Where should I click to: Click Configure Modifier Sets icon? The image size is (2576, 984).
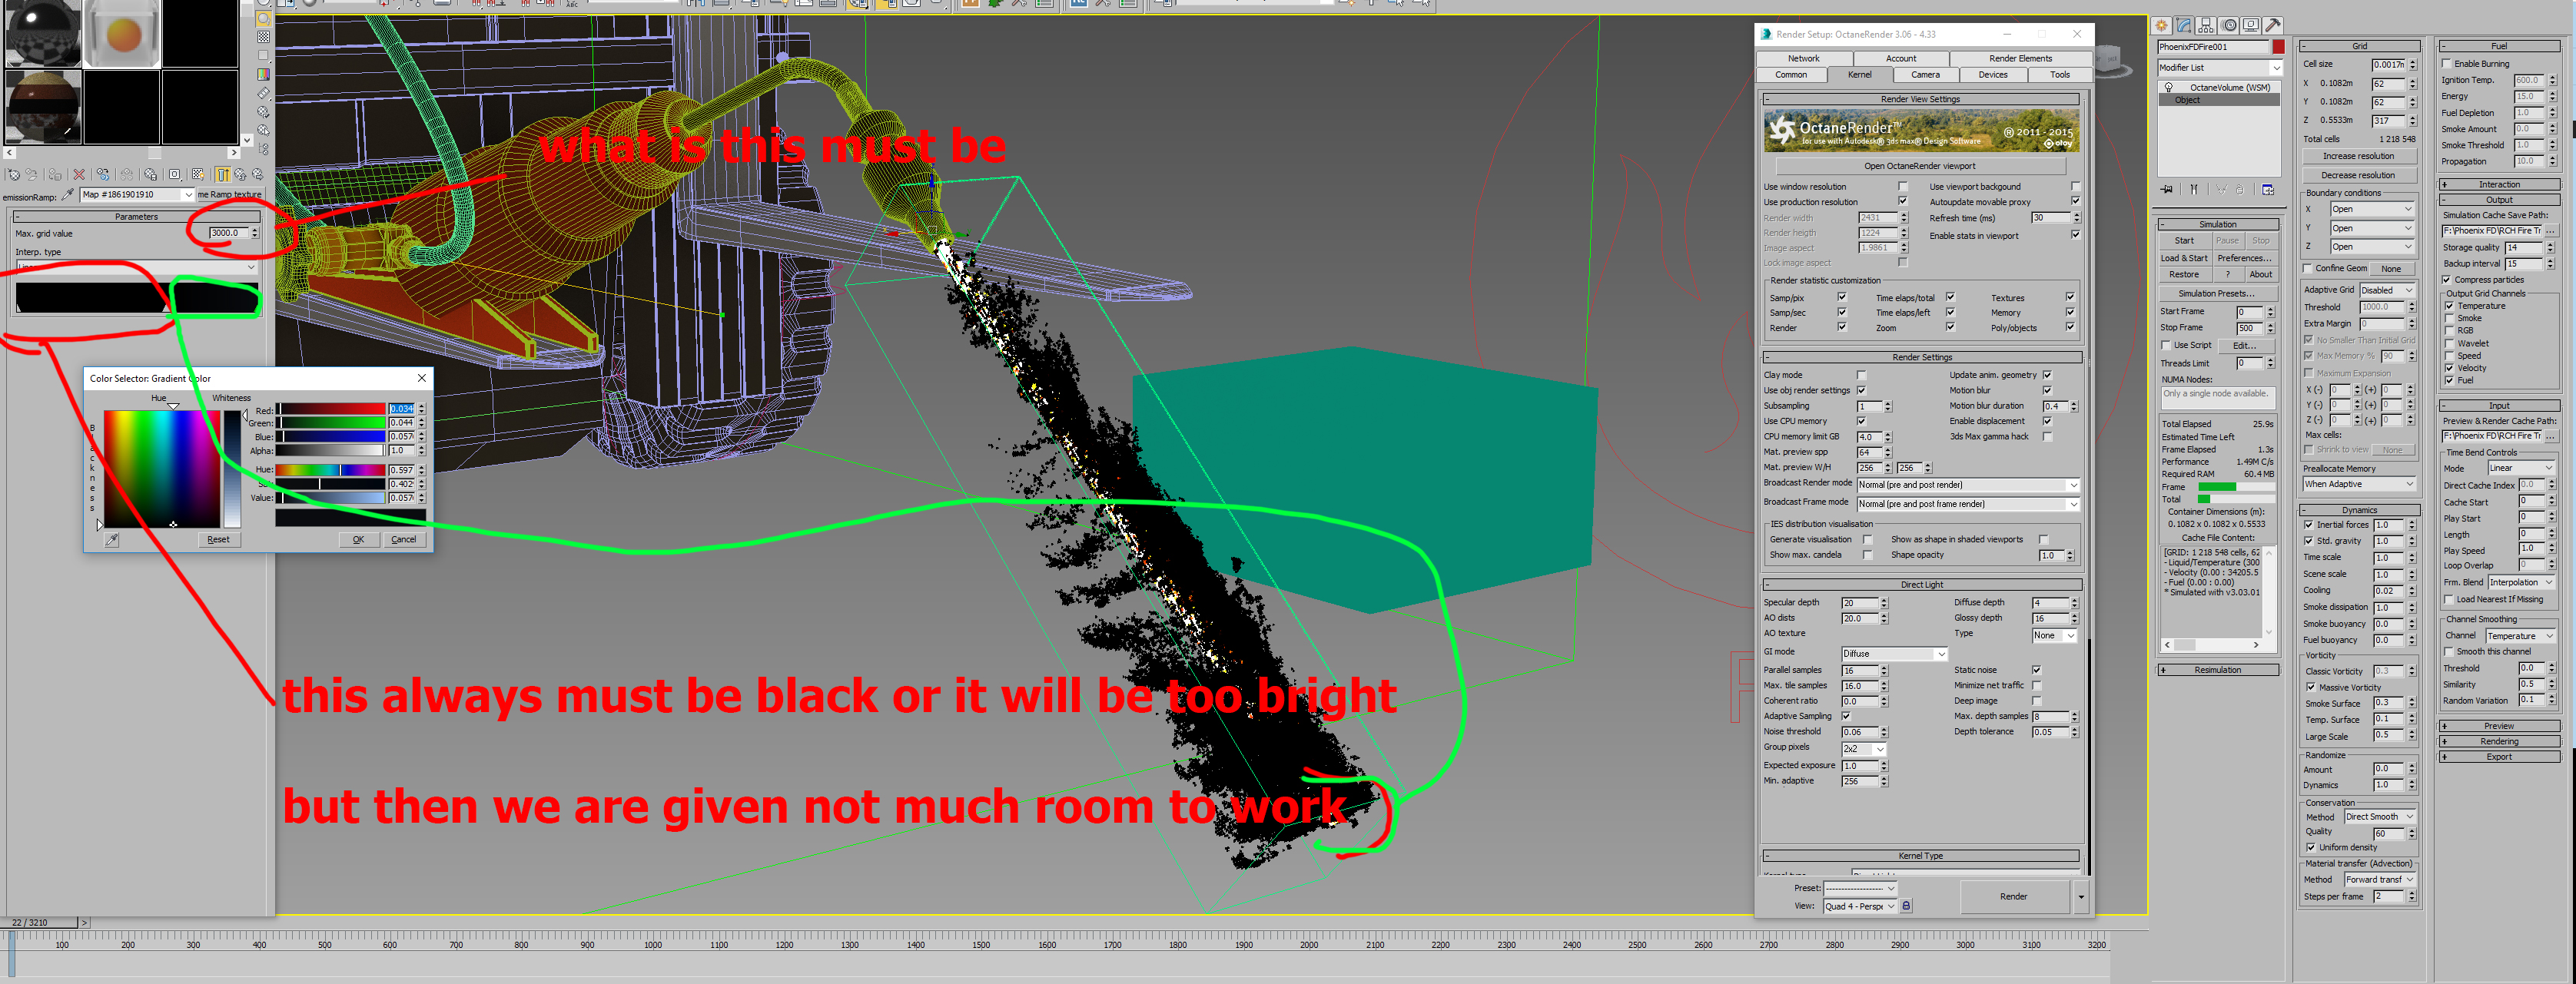(2268, 189)
